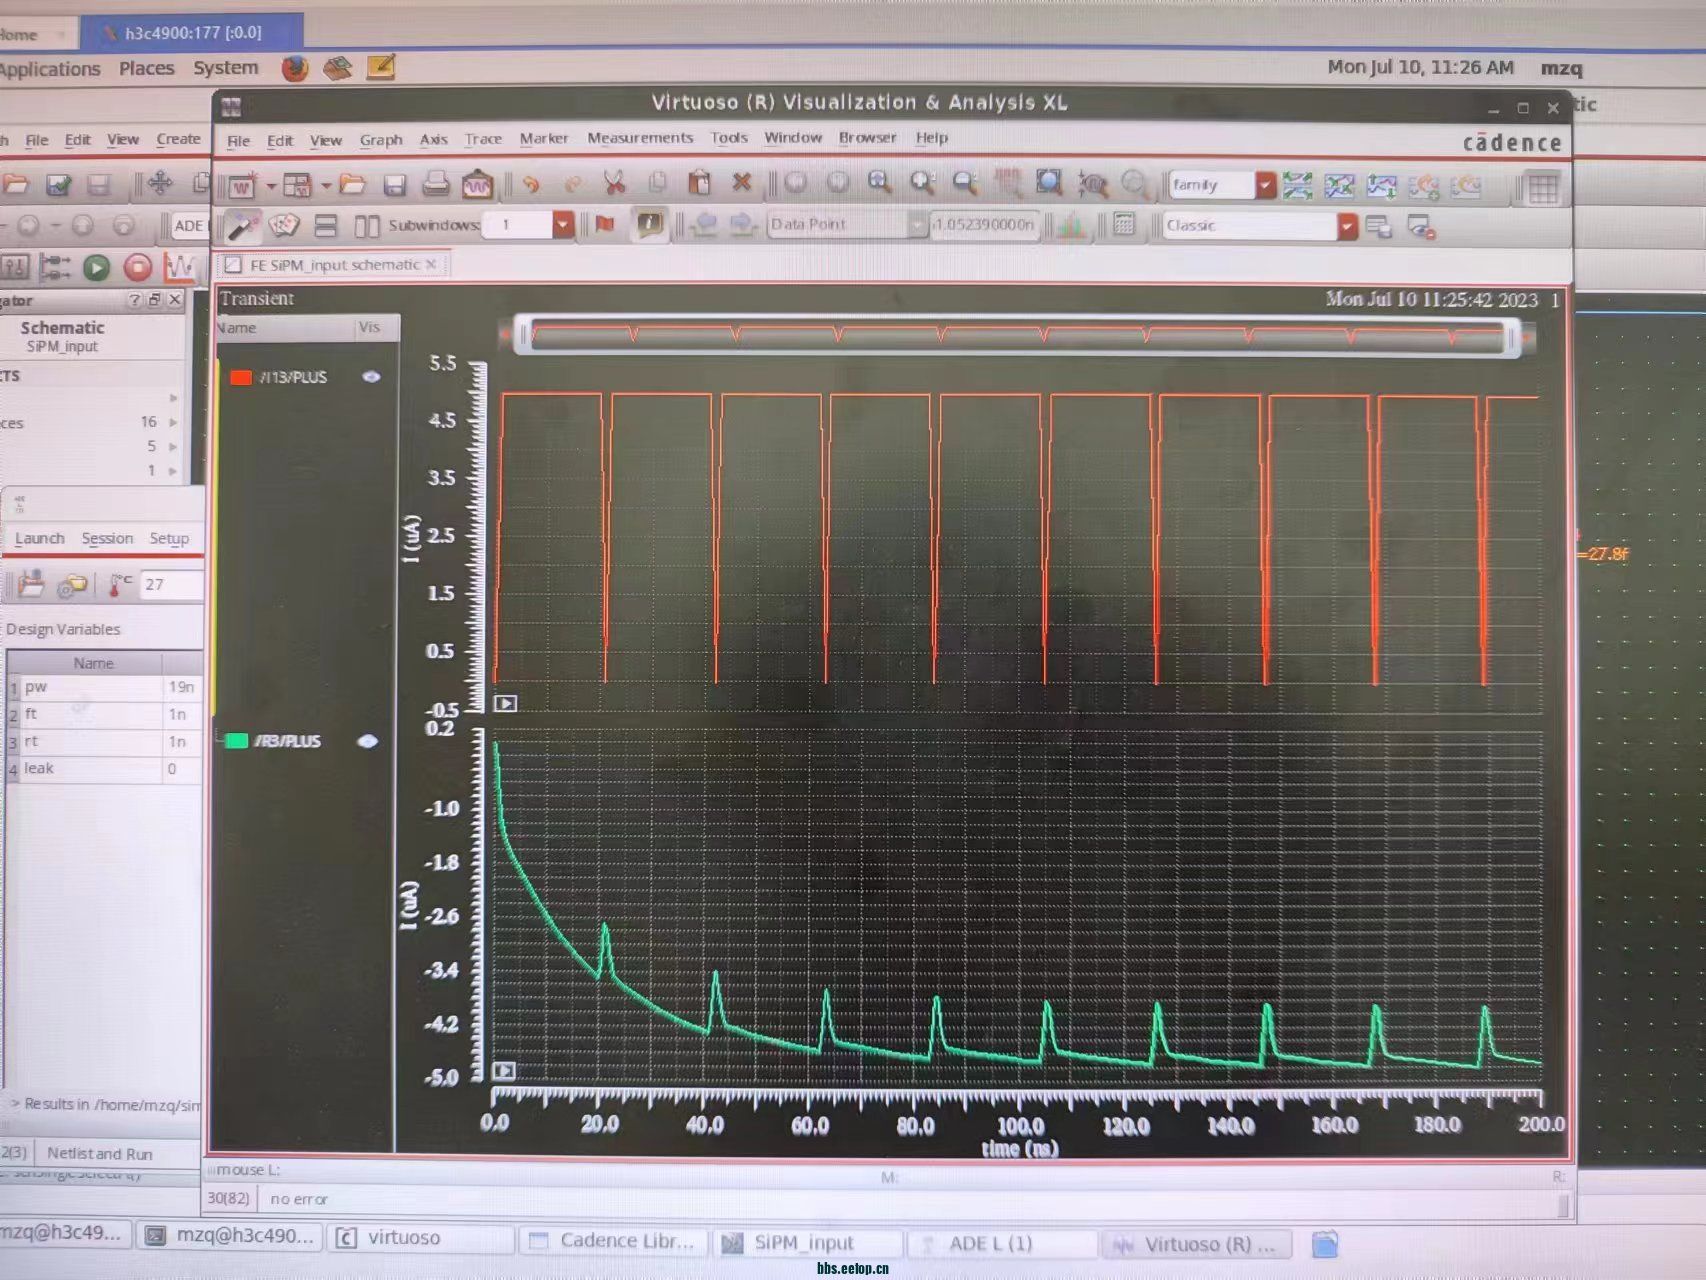Image resolution: width=1706 pixels, height=1280 pixels.
Task: Open a saved graph with the folder icon
Action: (x=352, y=184)
